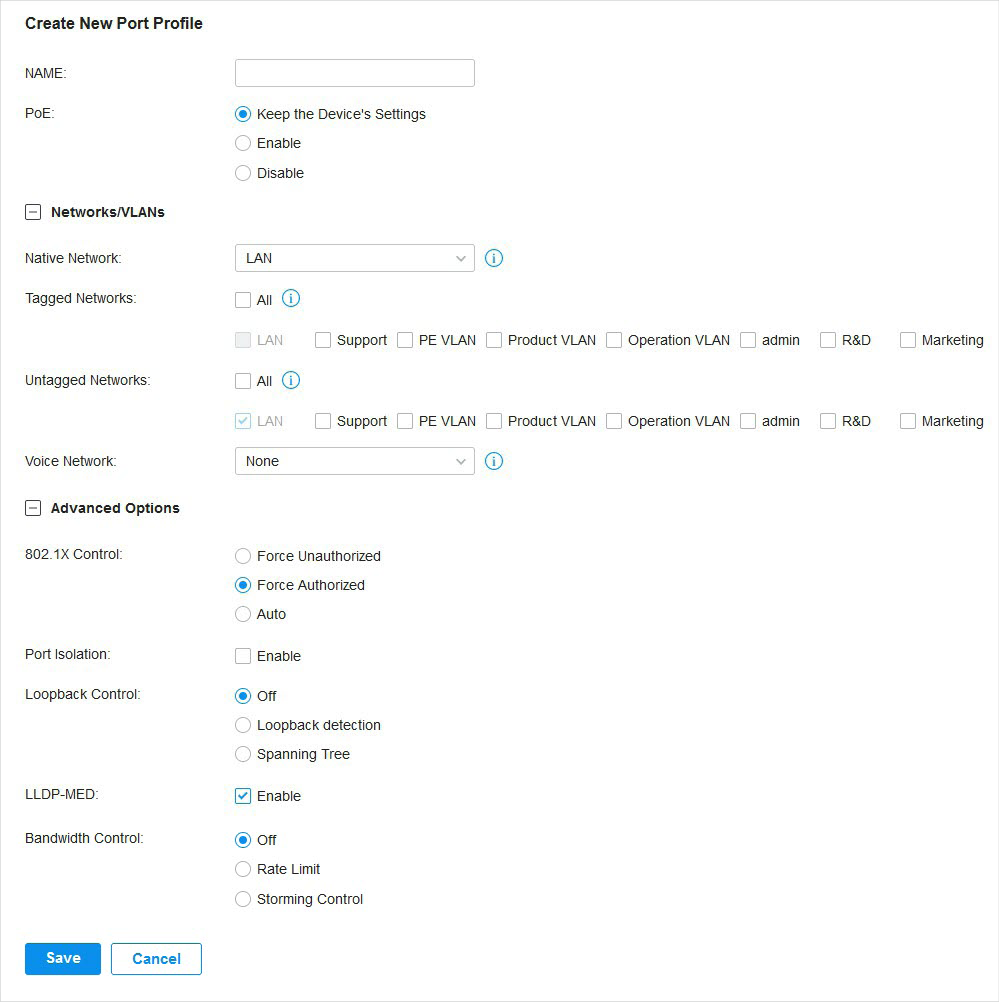Viewport: 999px width, 1002px height.
Task: Click the info icon next to Untagged Networks All
Action: tap(291, 380)
